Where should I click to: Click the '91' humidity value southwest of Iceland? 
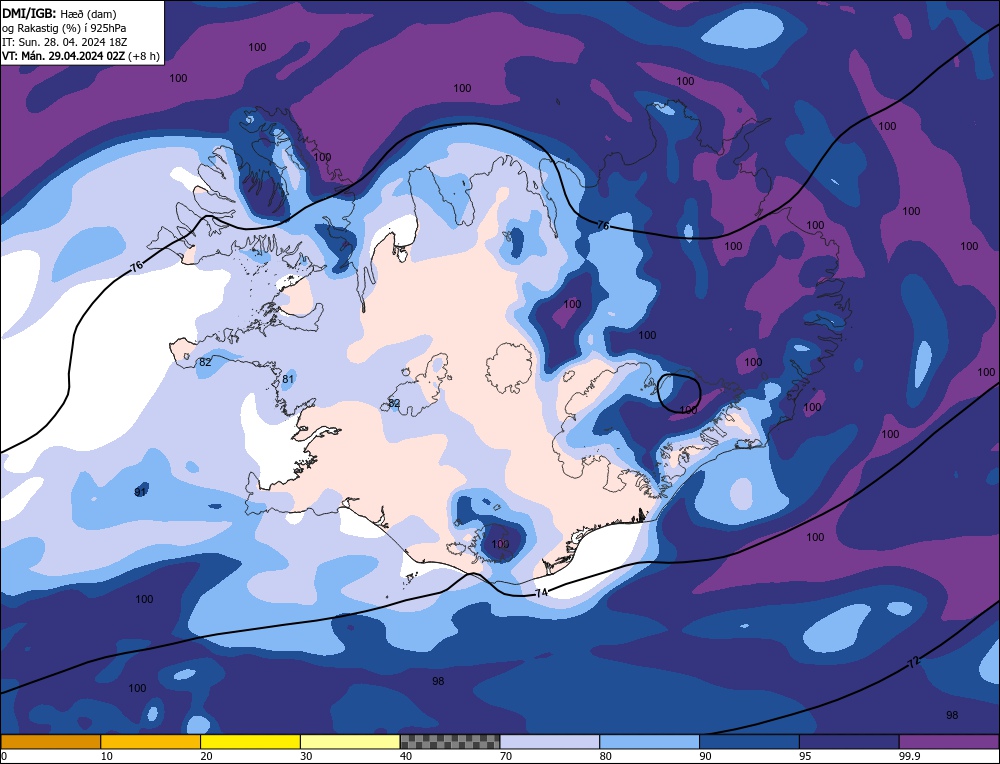click(x=141, y=492)
